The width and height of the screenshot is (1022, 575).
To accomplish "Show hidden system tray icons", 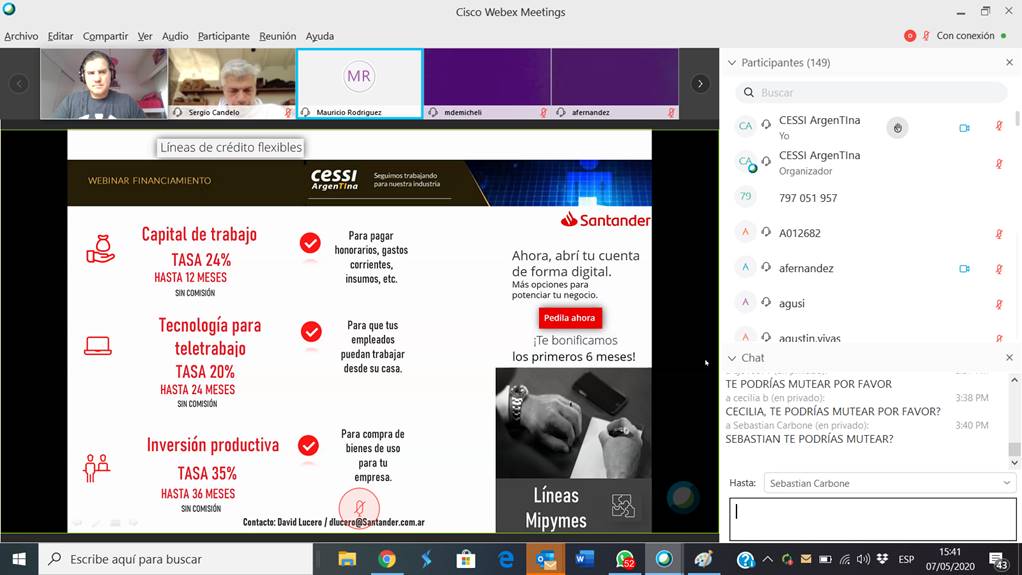I will point(768,559).
